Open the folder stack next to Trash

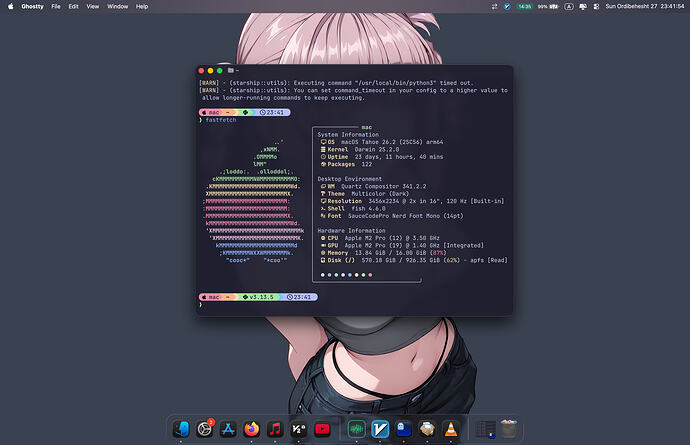coord(485,429)
